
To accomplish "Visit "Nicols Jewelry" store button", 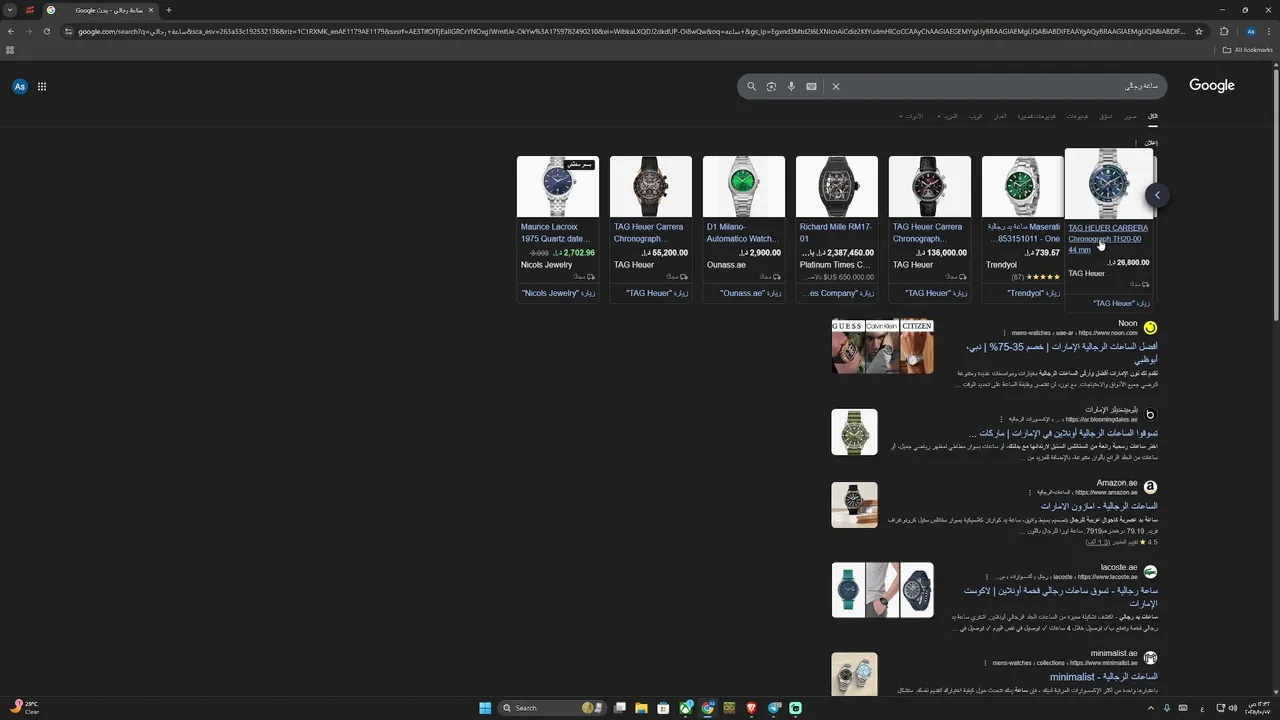I will [558, 293].
